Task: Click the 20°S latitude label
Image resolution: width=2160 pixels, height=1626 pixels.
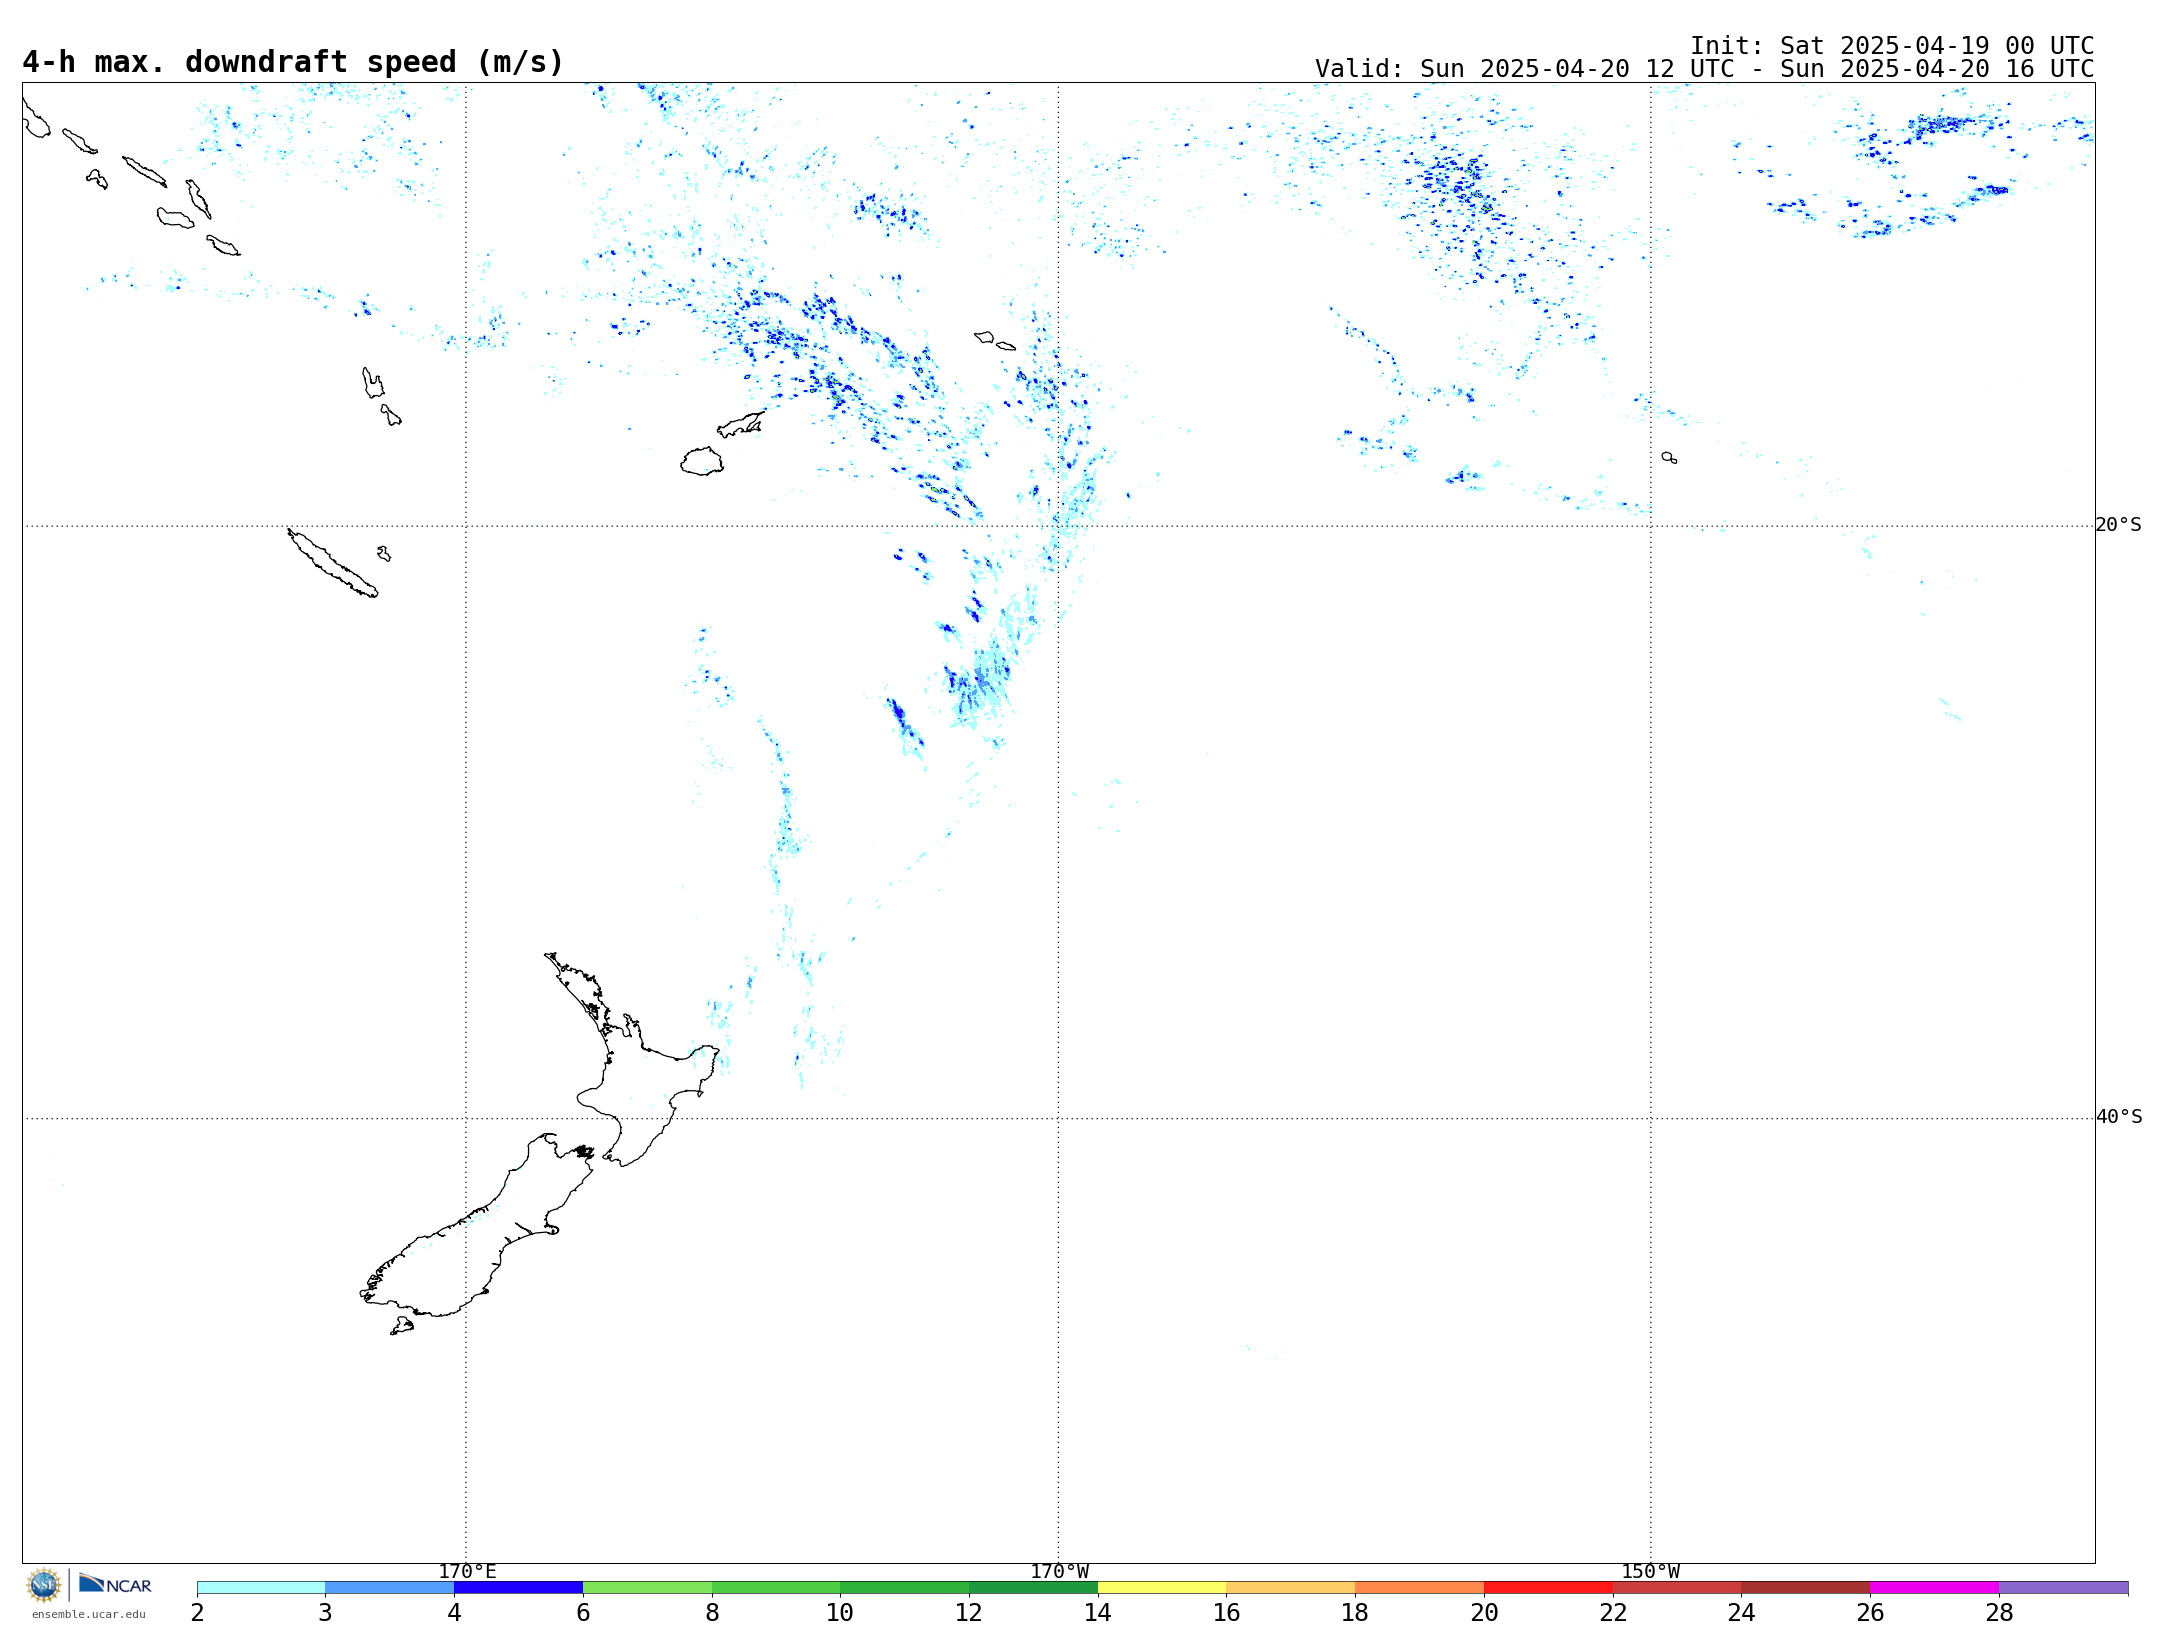Action: [2119, 525]
